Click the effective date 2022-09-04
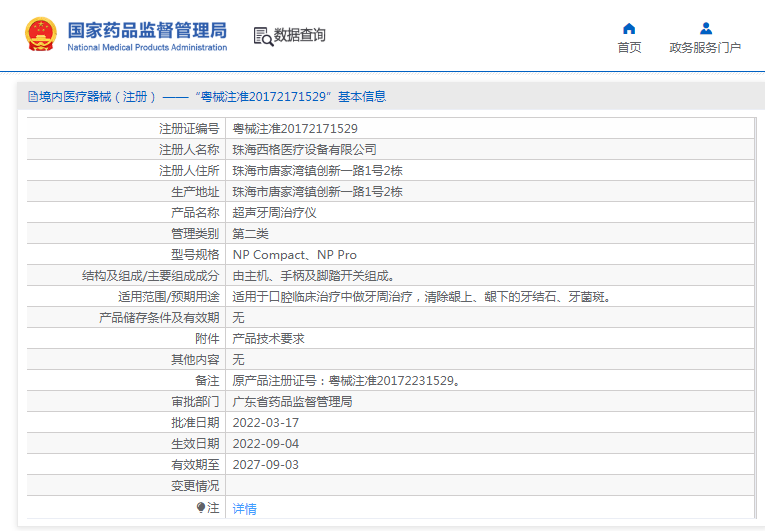 coord(265,443)
